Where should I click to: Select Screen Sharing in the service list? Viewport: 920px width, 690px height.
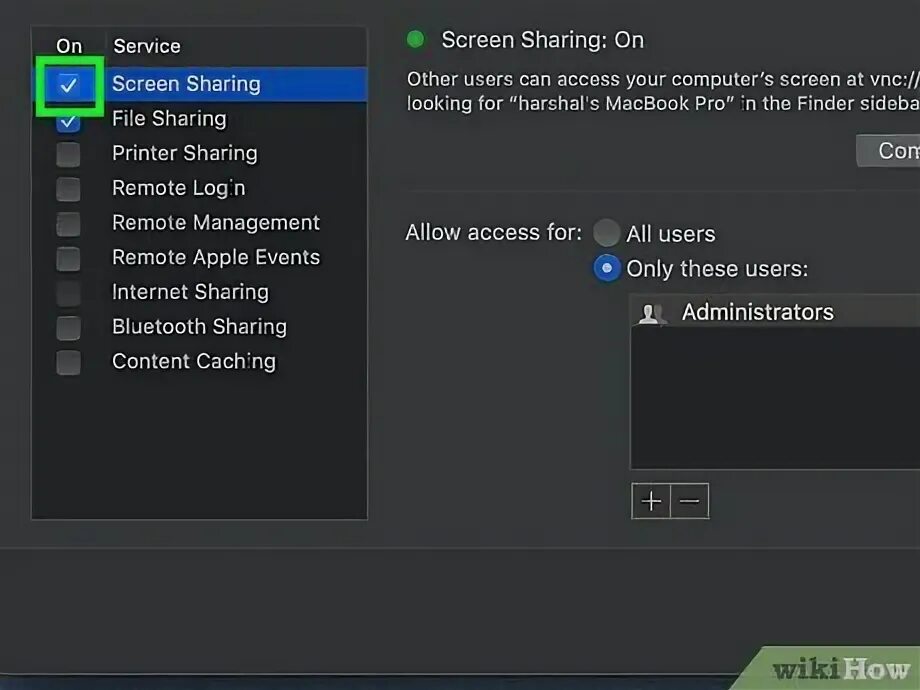click(186, 84)
